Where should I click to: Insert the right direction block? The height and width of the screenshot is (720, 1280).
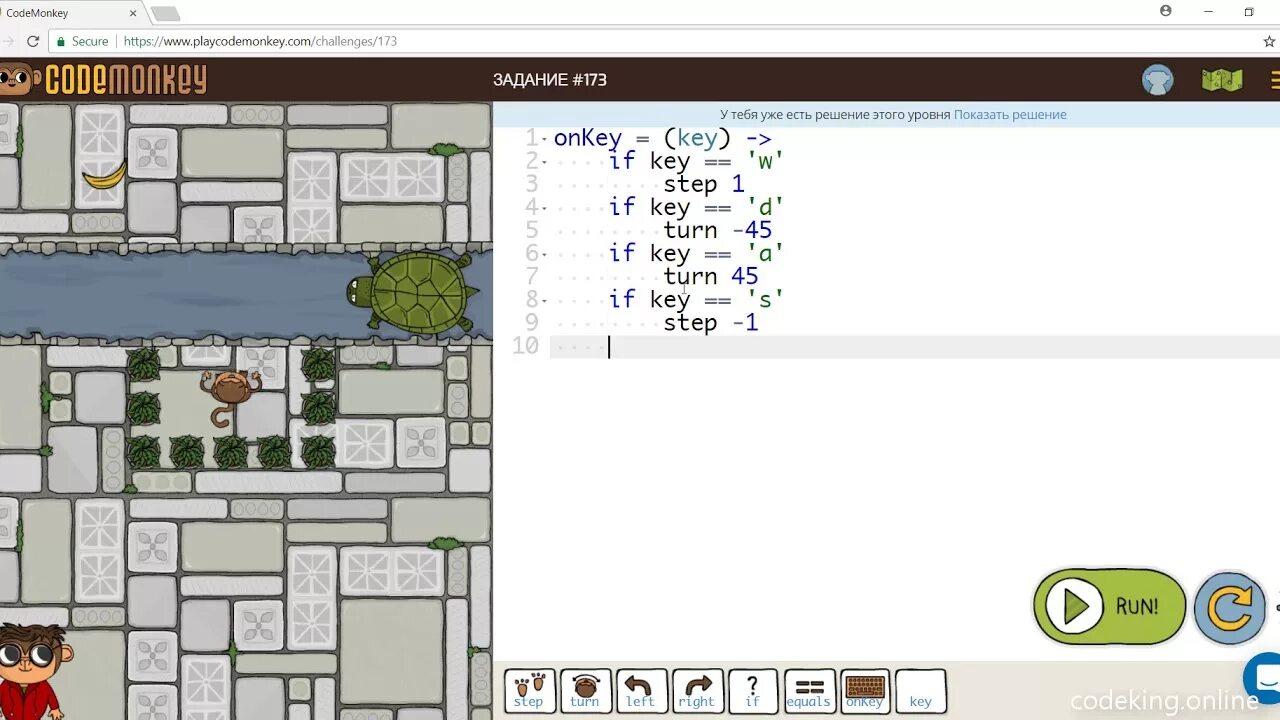tap(697, 691)
